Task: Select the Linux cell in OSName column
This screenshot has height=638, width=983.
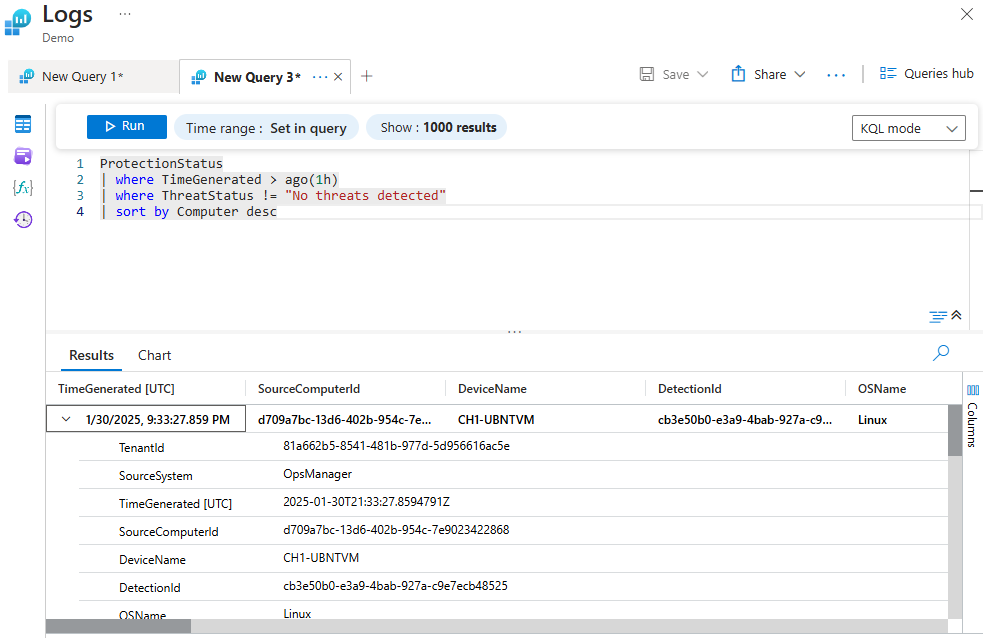Action: (x=872, y=420)
